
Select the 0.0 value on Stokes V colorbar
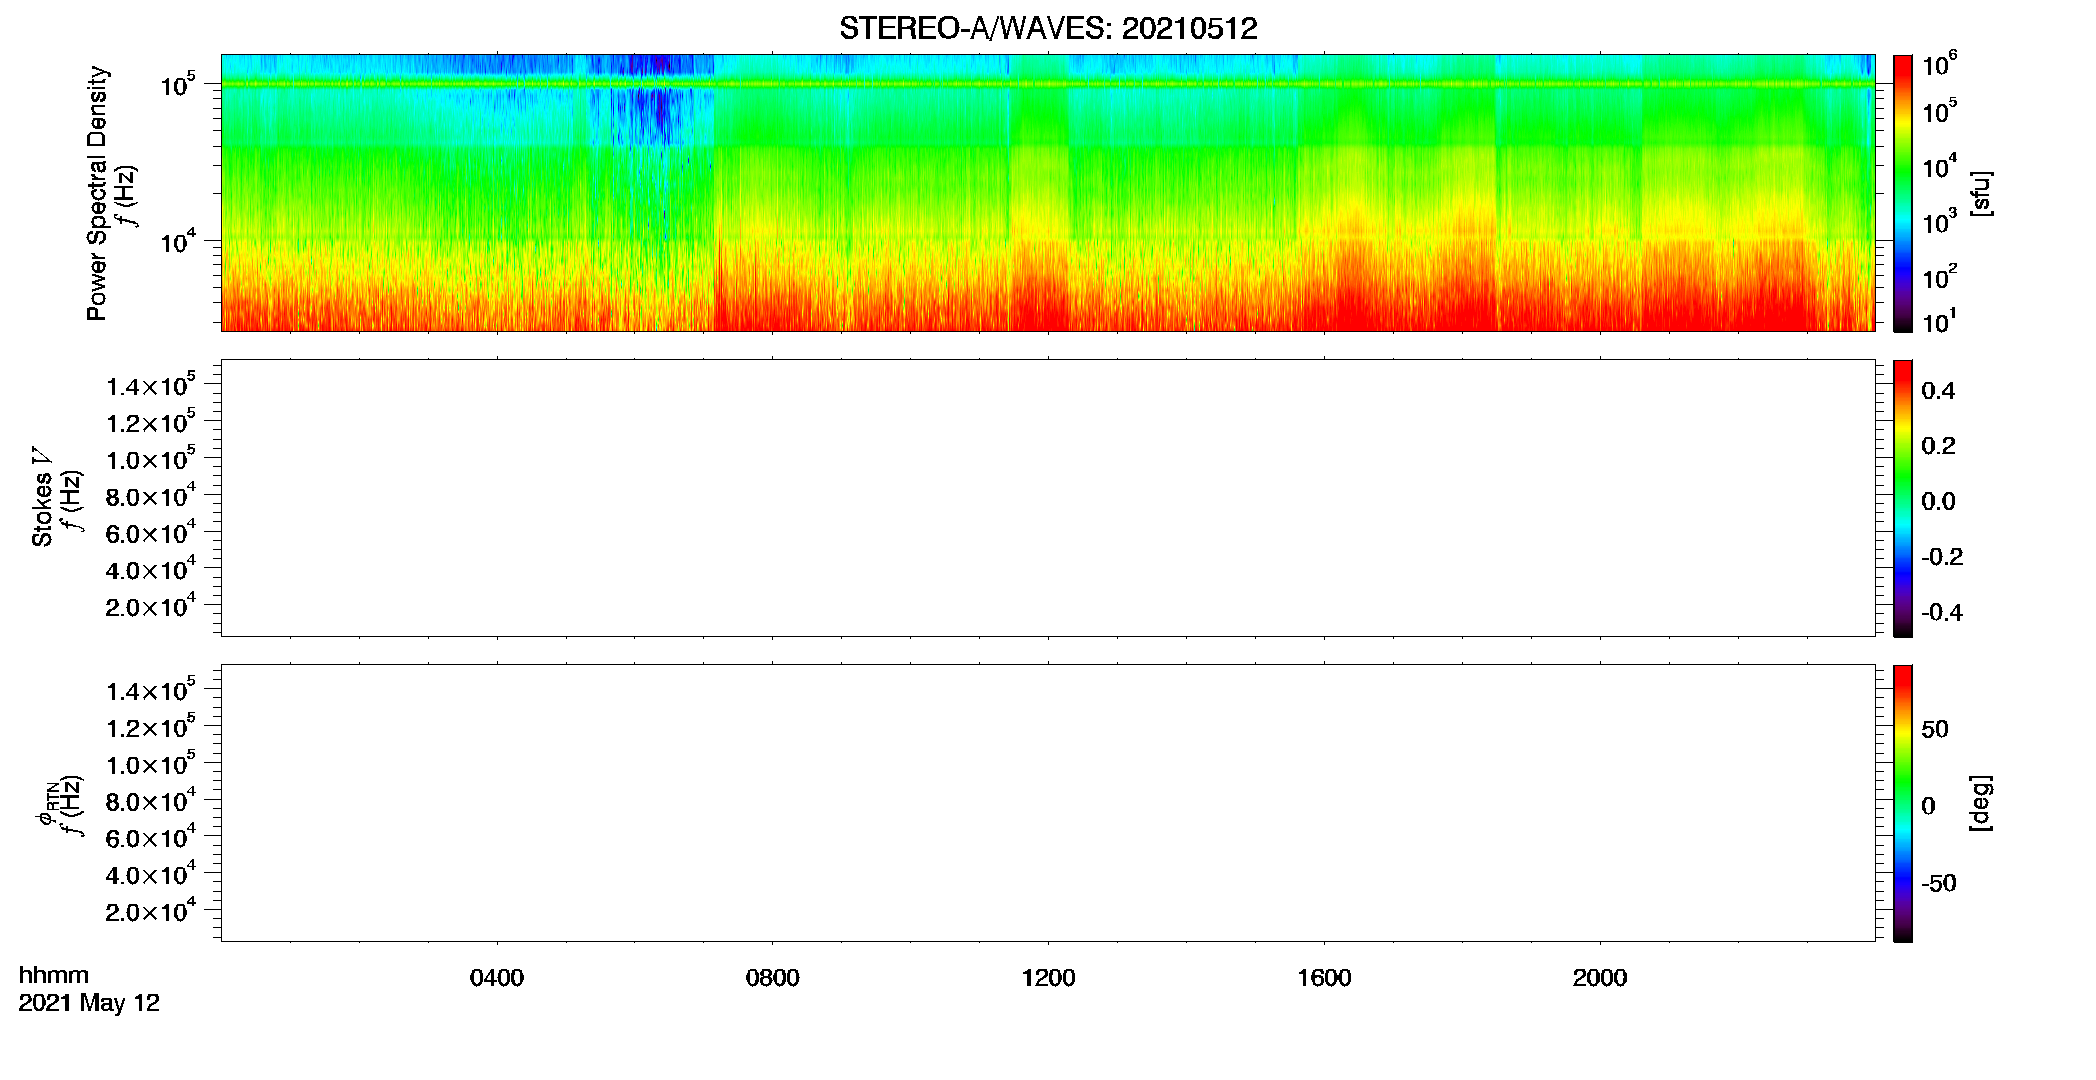[x=1938, y=502]
